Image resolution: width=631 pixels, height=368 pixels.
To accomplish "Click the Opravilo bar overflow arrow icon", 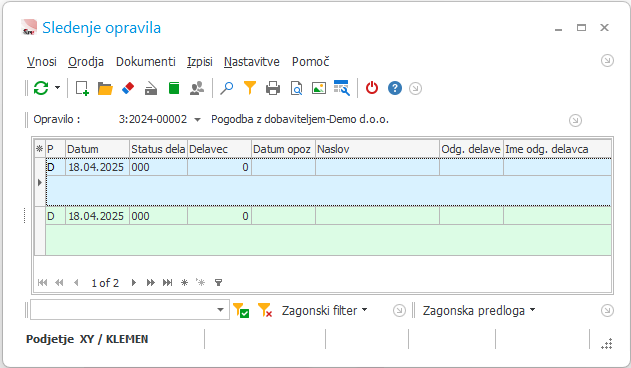I will [x=575, y=120].
